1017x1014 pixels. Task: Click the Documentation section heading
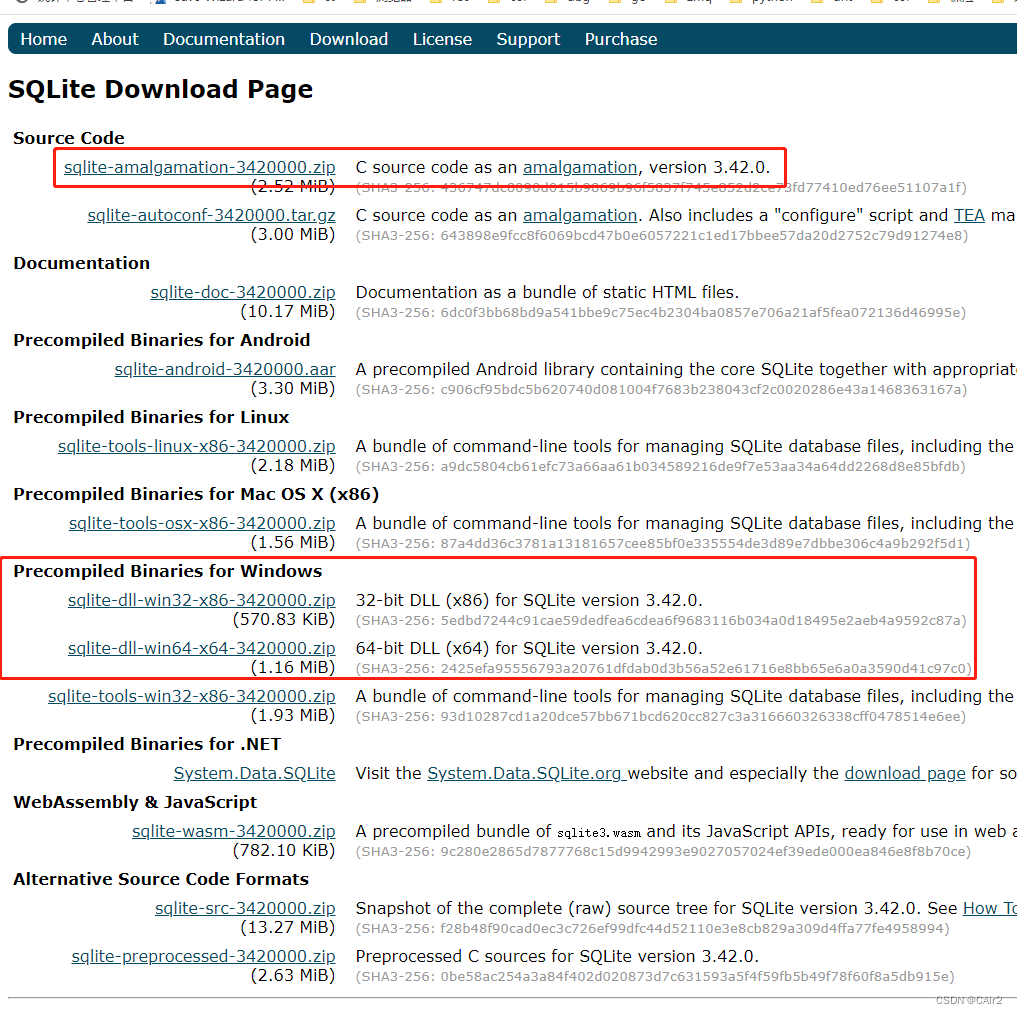(82, 263)
